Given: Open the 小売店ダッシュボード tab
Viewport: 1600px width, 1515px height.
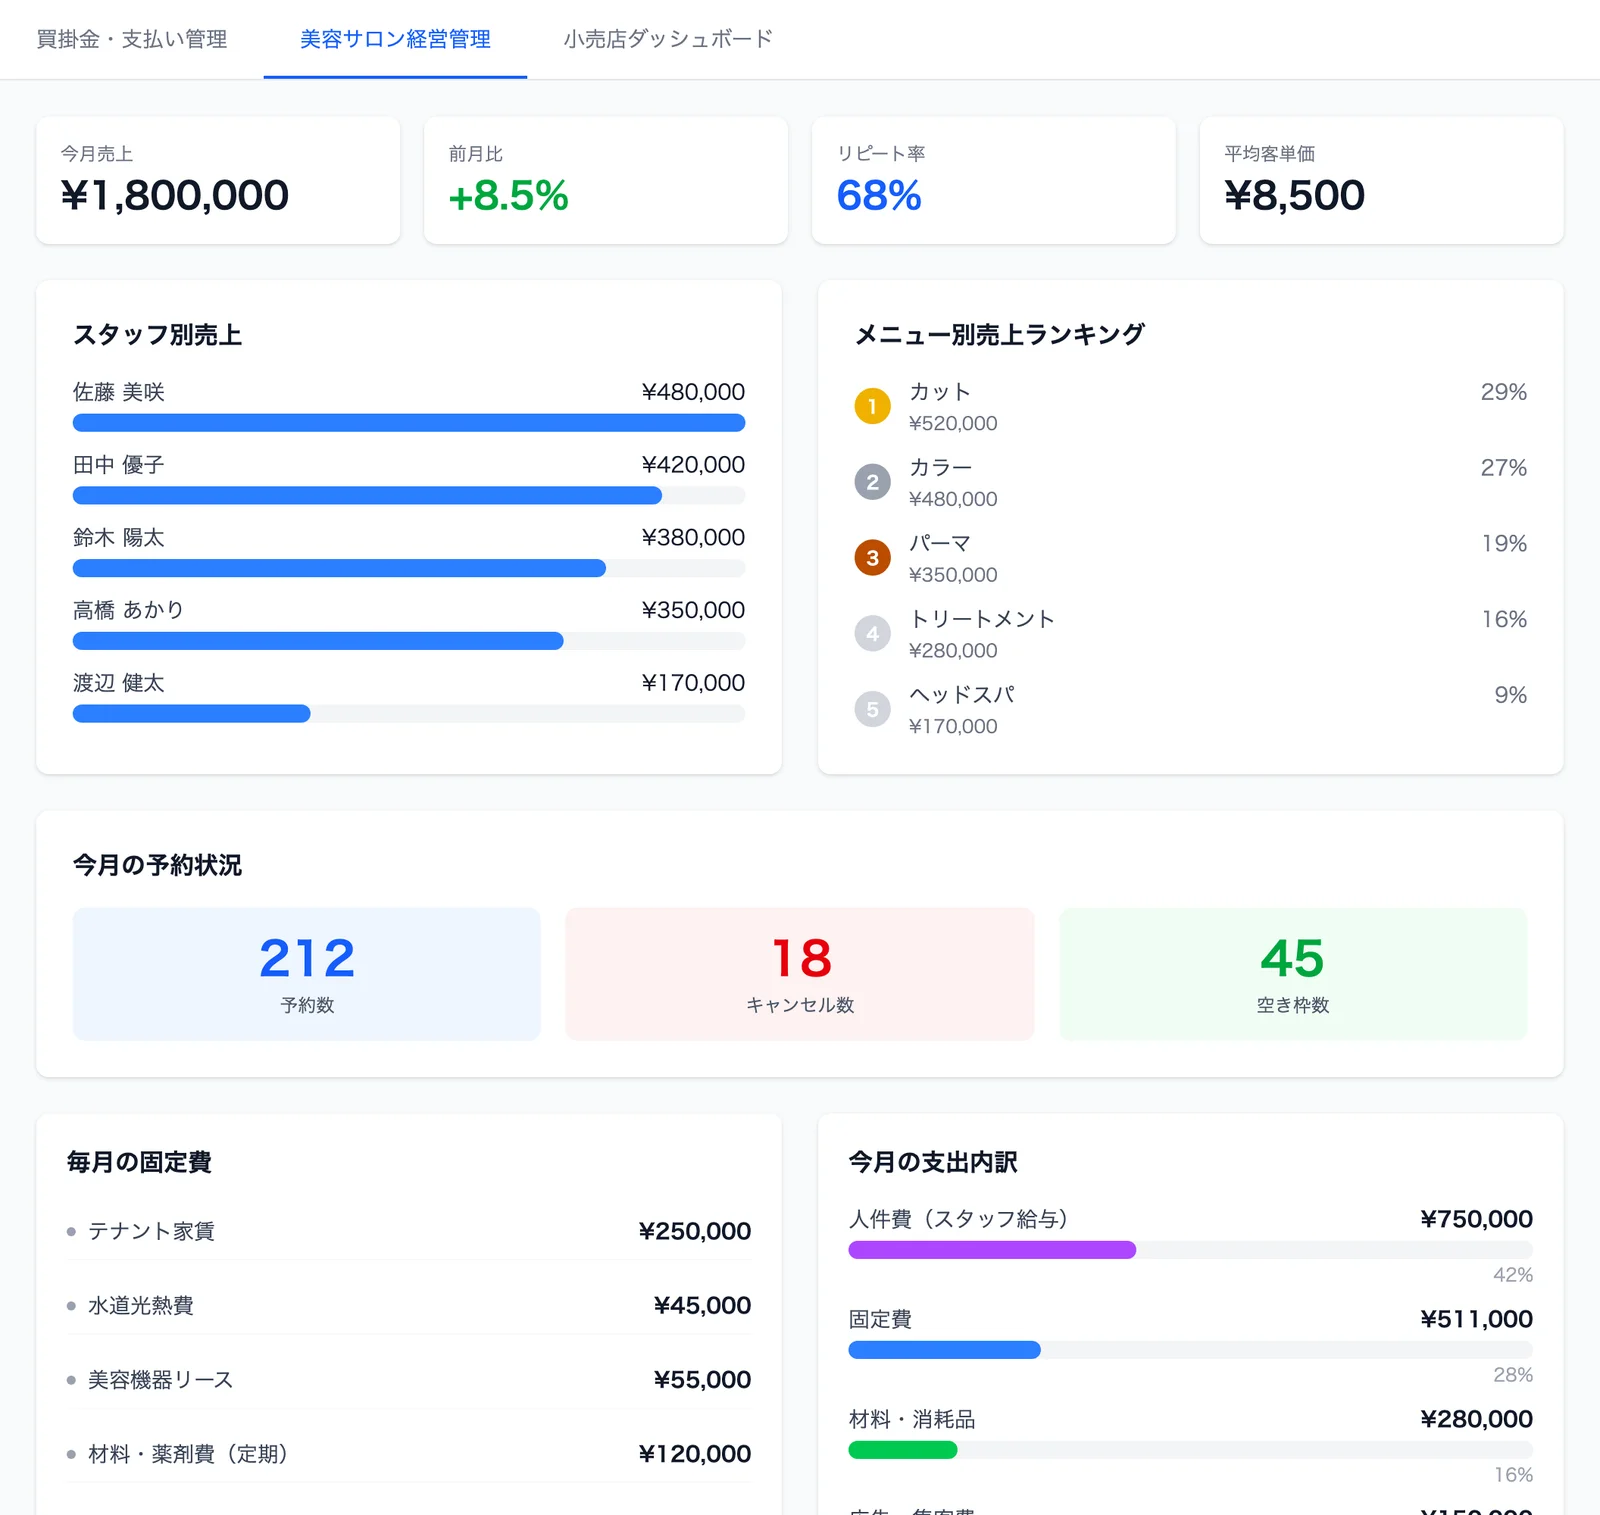Looking at the screenshot, I should click(668, 39).
